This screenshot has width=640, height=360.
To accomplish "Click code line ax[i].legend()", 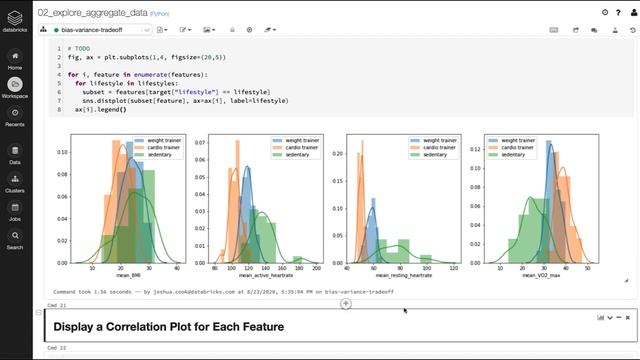I will click(100, 109).
